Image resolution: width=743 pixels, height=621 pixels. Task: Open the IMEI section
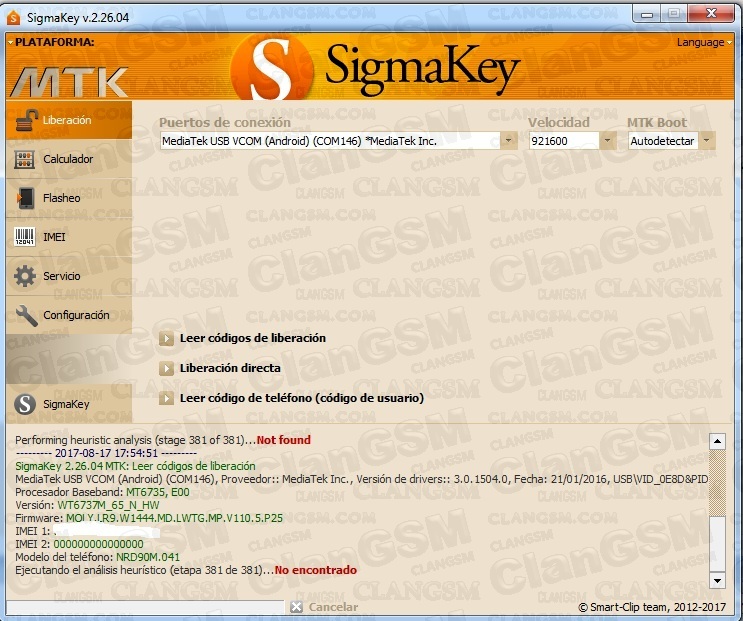tap(69, 237)
